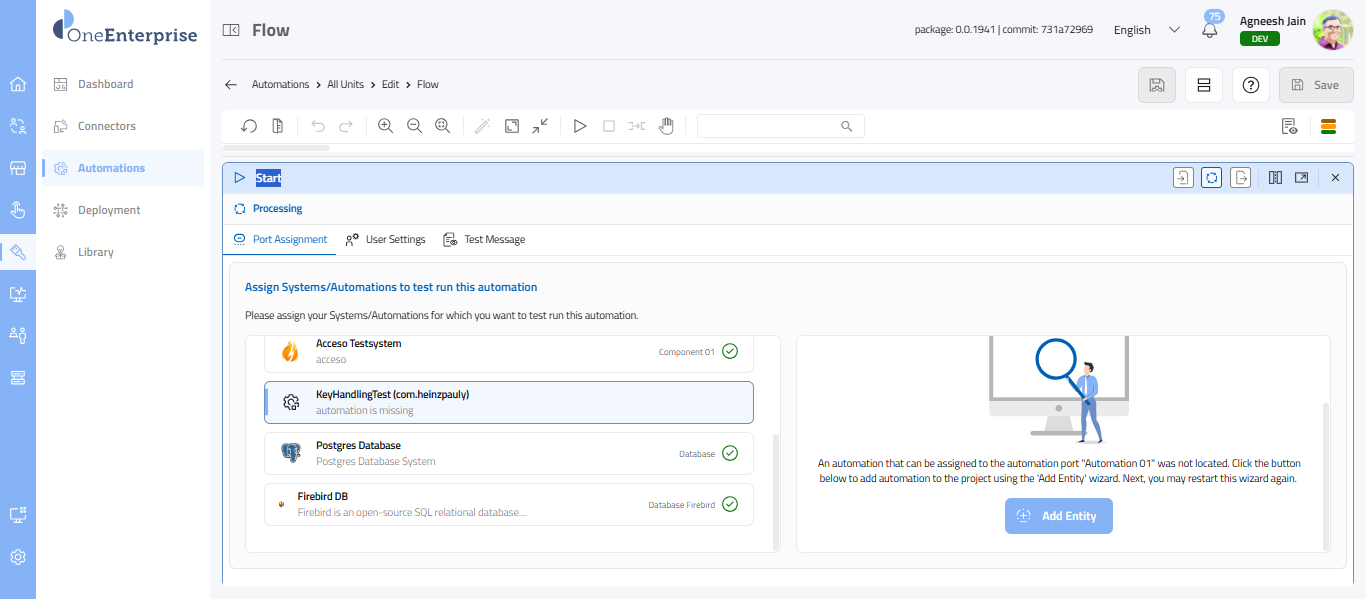
Task: Open the English language dropdown
Action: 1146,30
